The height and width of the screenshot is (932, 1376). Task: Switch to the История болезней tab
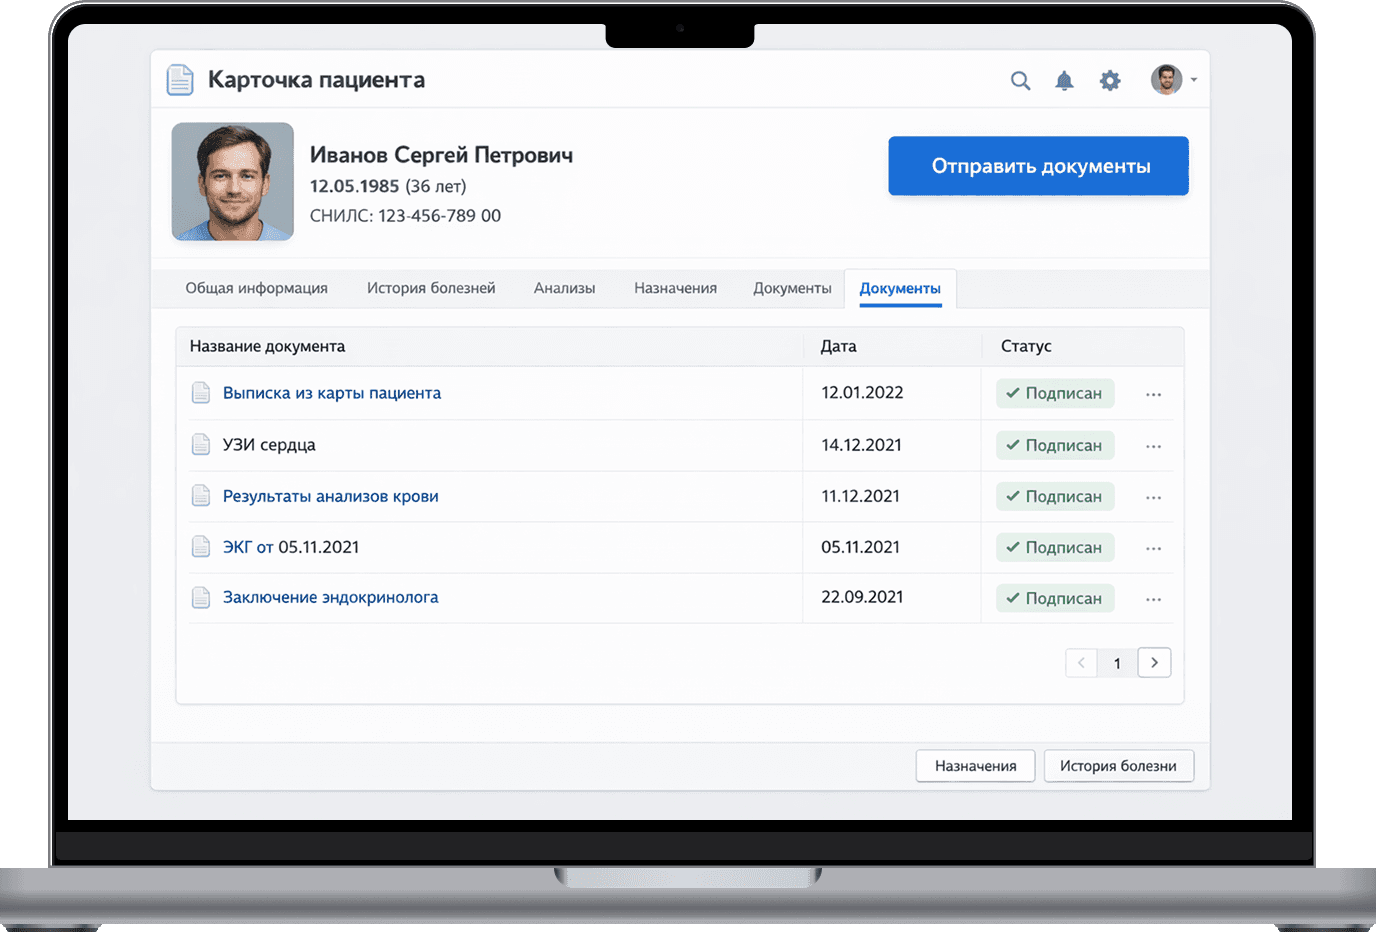pos(431,288)
